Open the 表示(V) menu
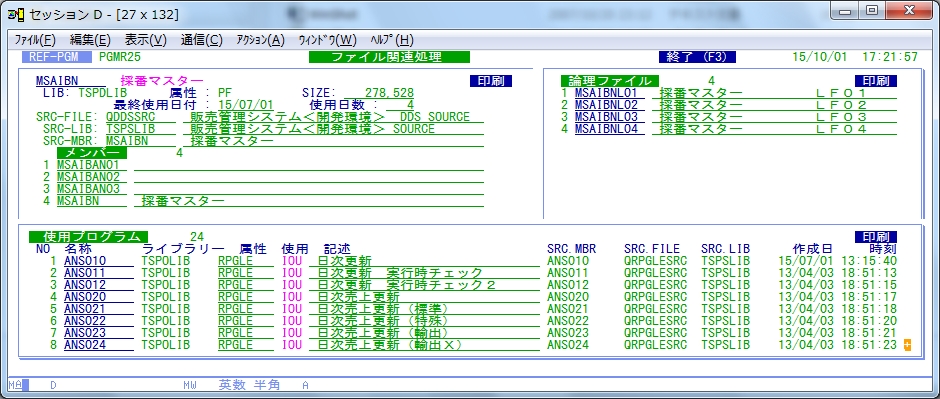Screen dimensions: 940x399 [x=146, y=40]
